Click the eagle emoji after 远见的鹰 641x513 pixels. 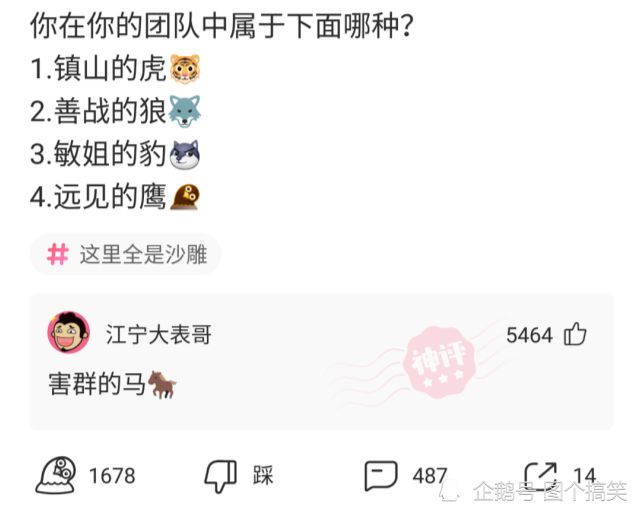pos(185,197)
